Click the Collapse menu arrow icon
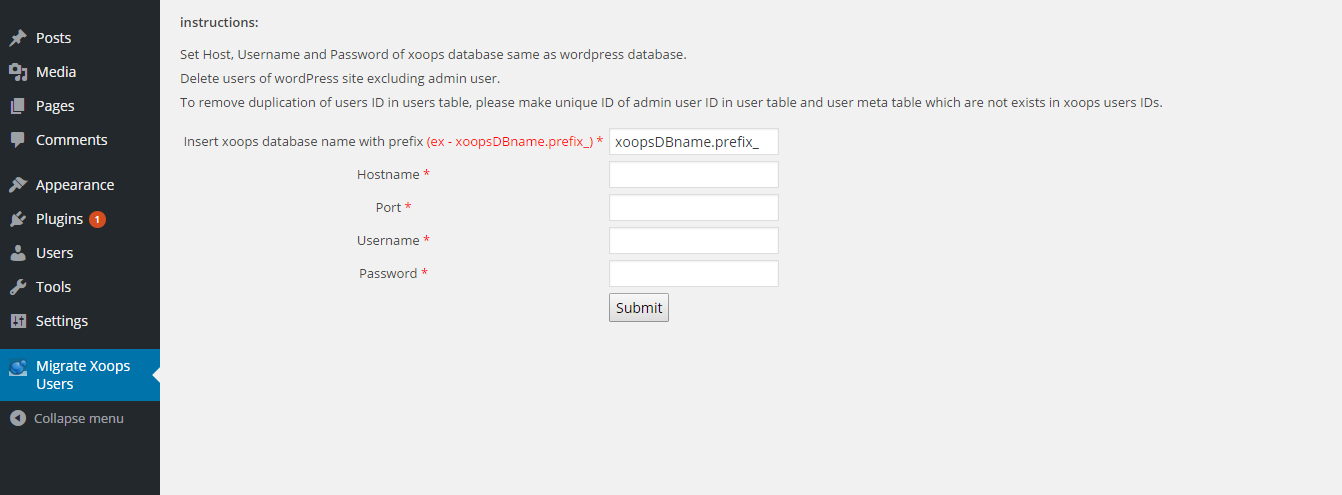1342x495 pixels. 18,418
